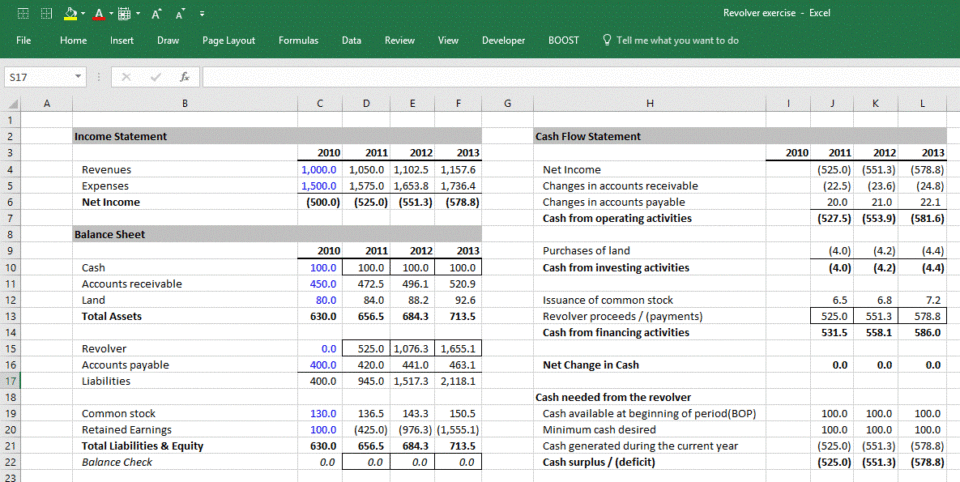Image resolution: width=960 pixels, height=482 pixels.
Task: Select the 2010 Revenues cell 1,000.0
Action: coord(320,170)
